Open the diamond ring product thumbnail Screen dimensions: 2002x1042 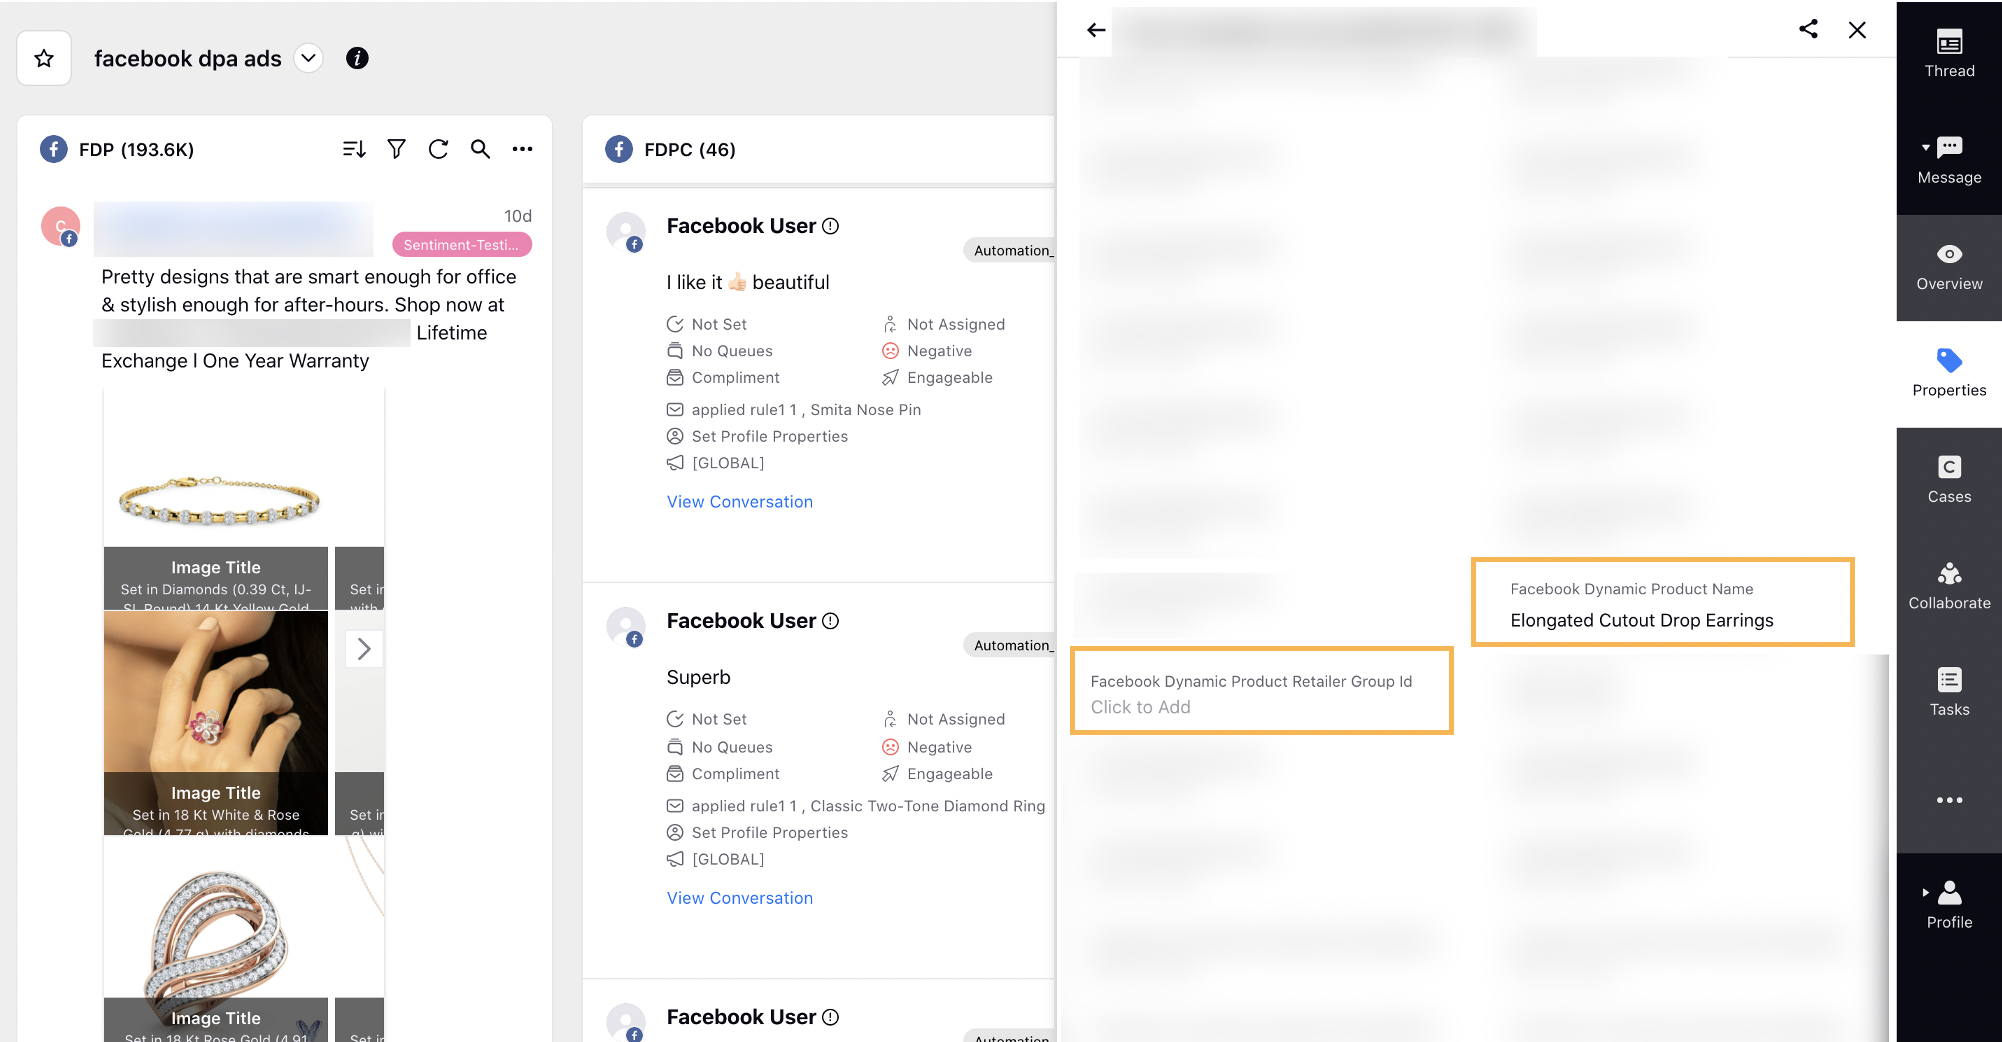click(216, 721)
